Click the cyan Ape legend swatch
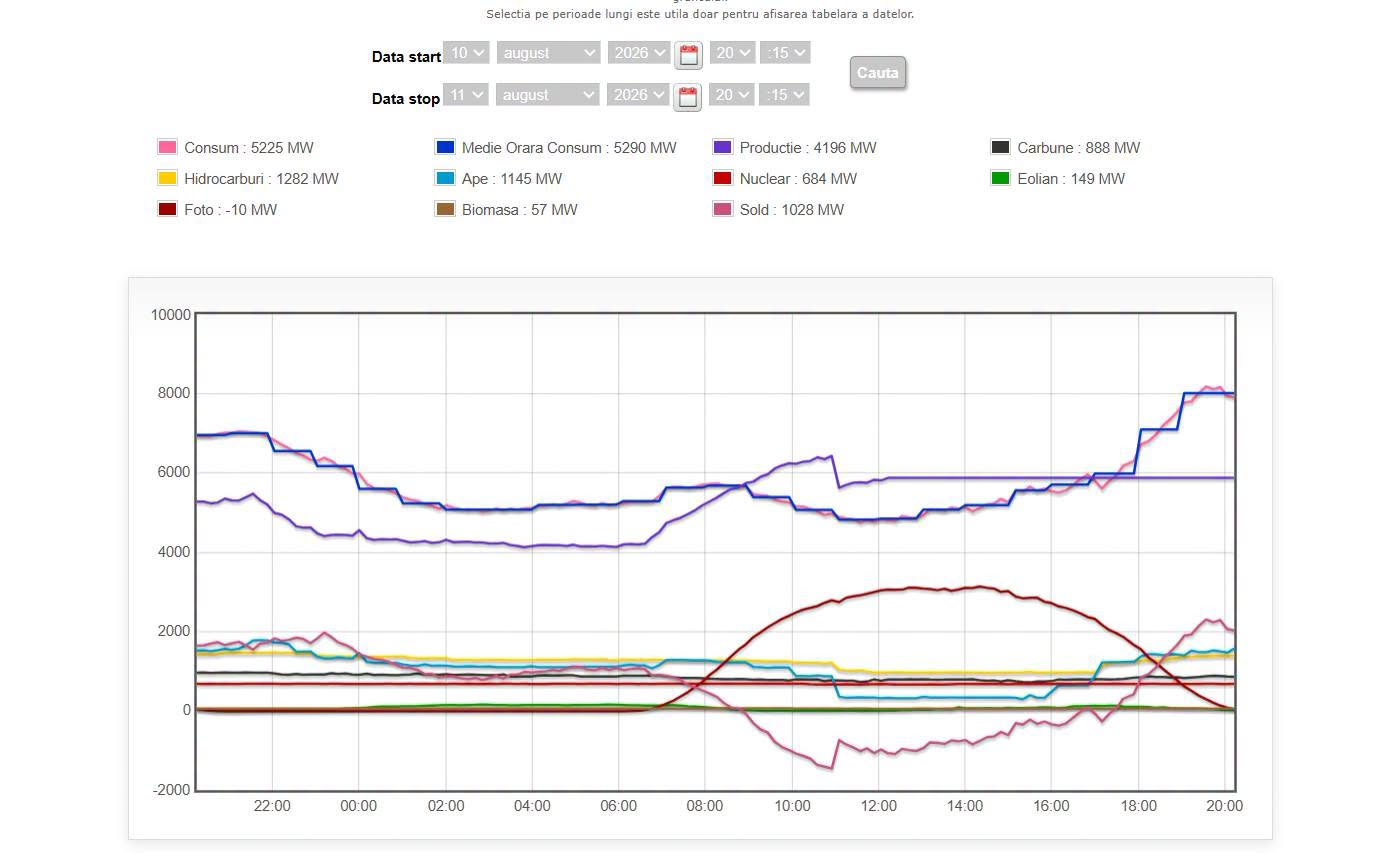Viewport: 1376px width, 853px height. click(x=445, y=178)
